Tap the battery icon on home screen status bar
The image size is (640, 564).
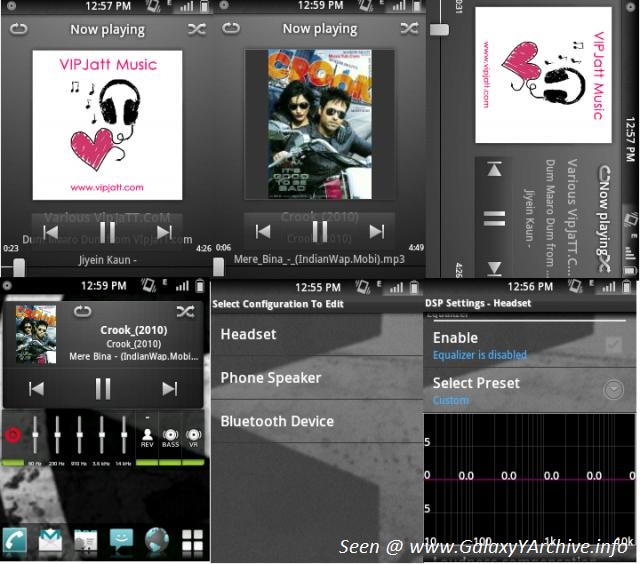click(200, 286)
